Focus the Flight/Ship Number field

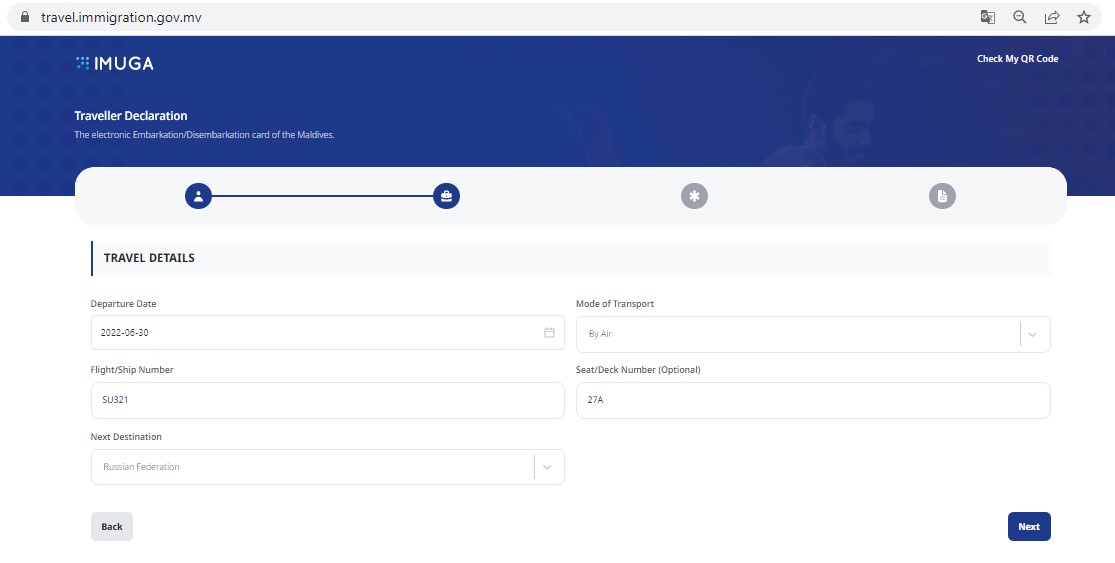(x=327, y=400)
